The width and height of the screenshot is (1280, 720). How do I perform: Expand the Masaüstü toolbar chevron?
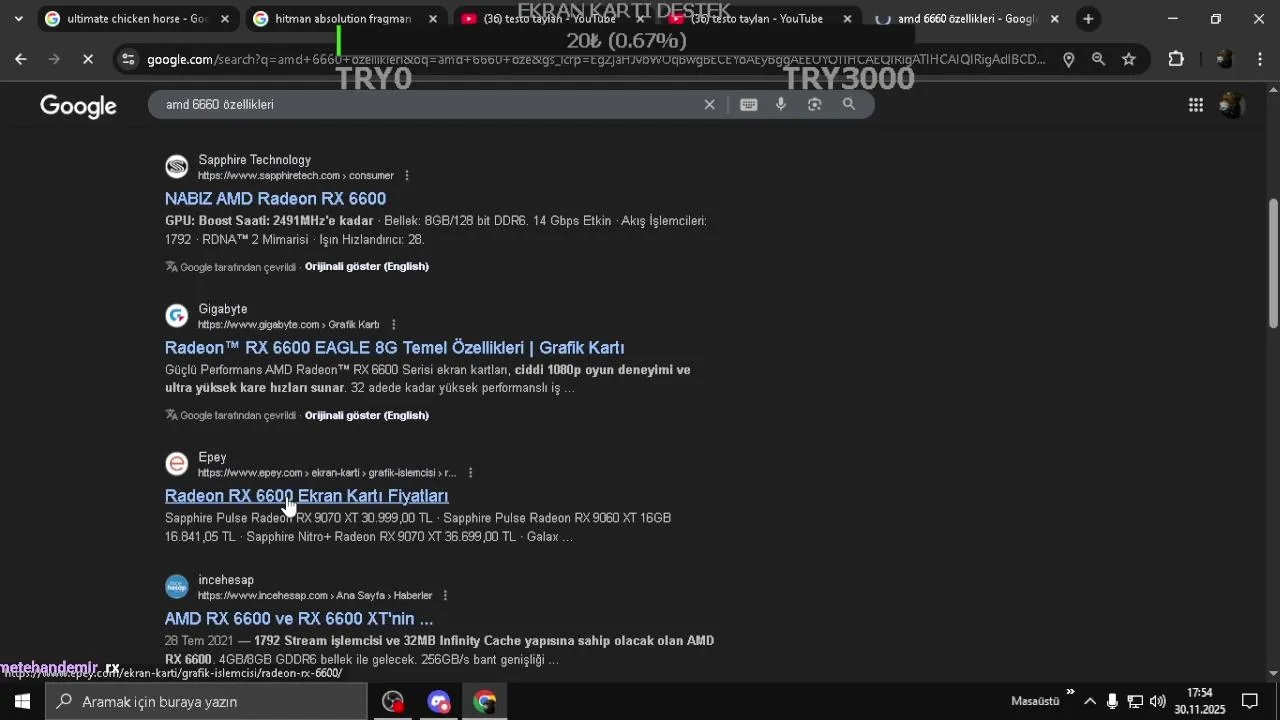coord(1070,692)
